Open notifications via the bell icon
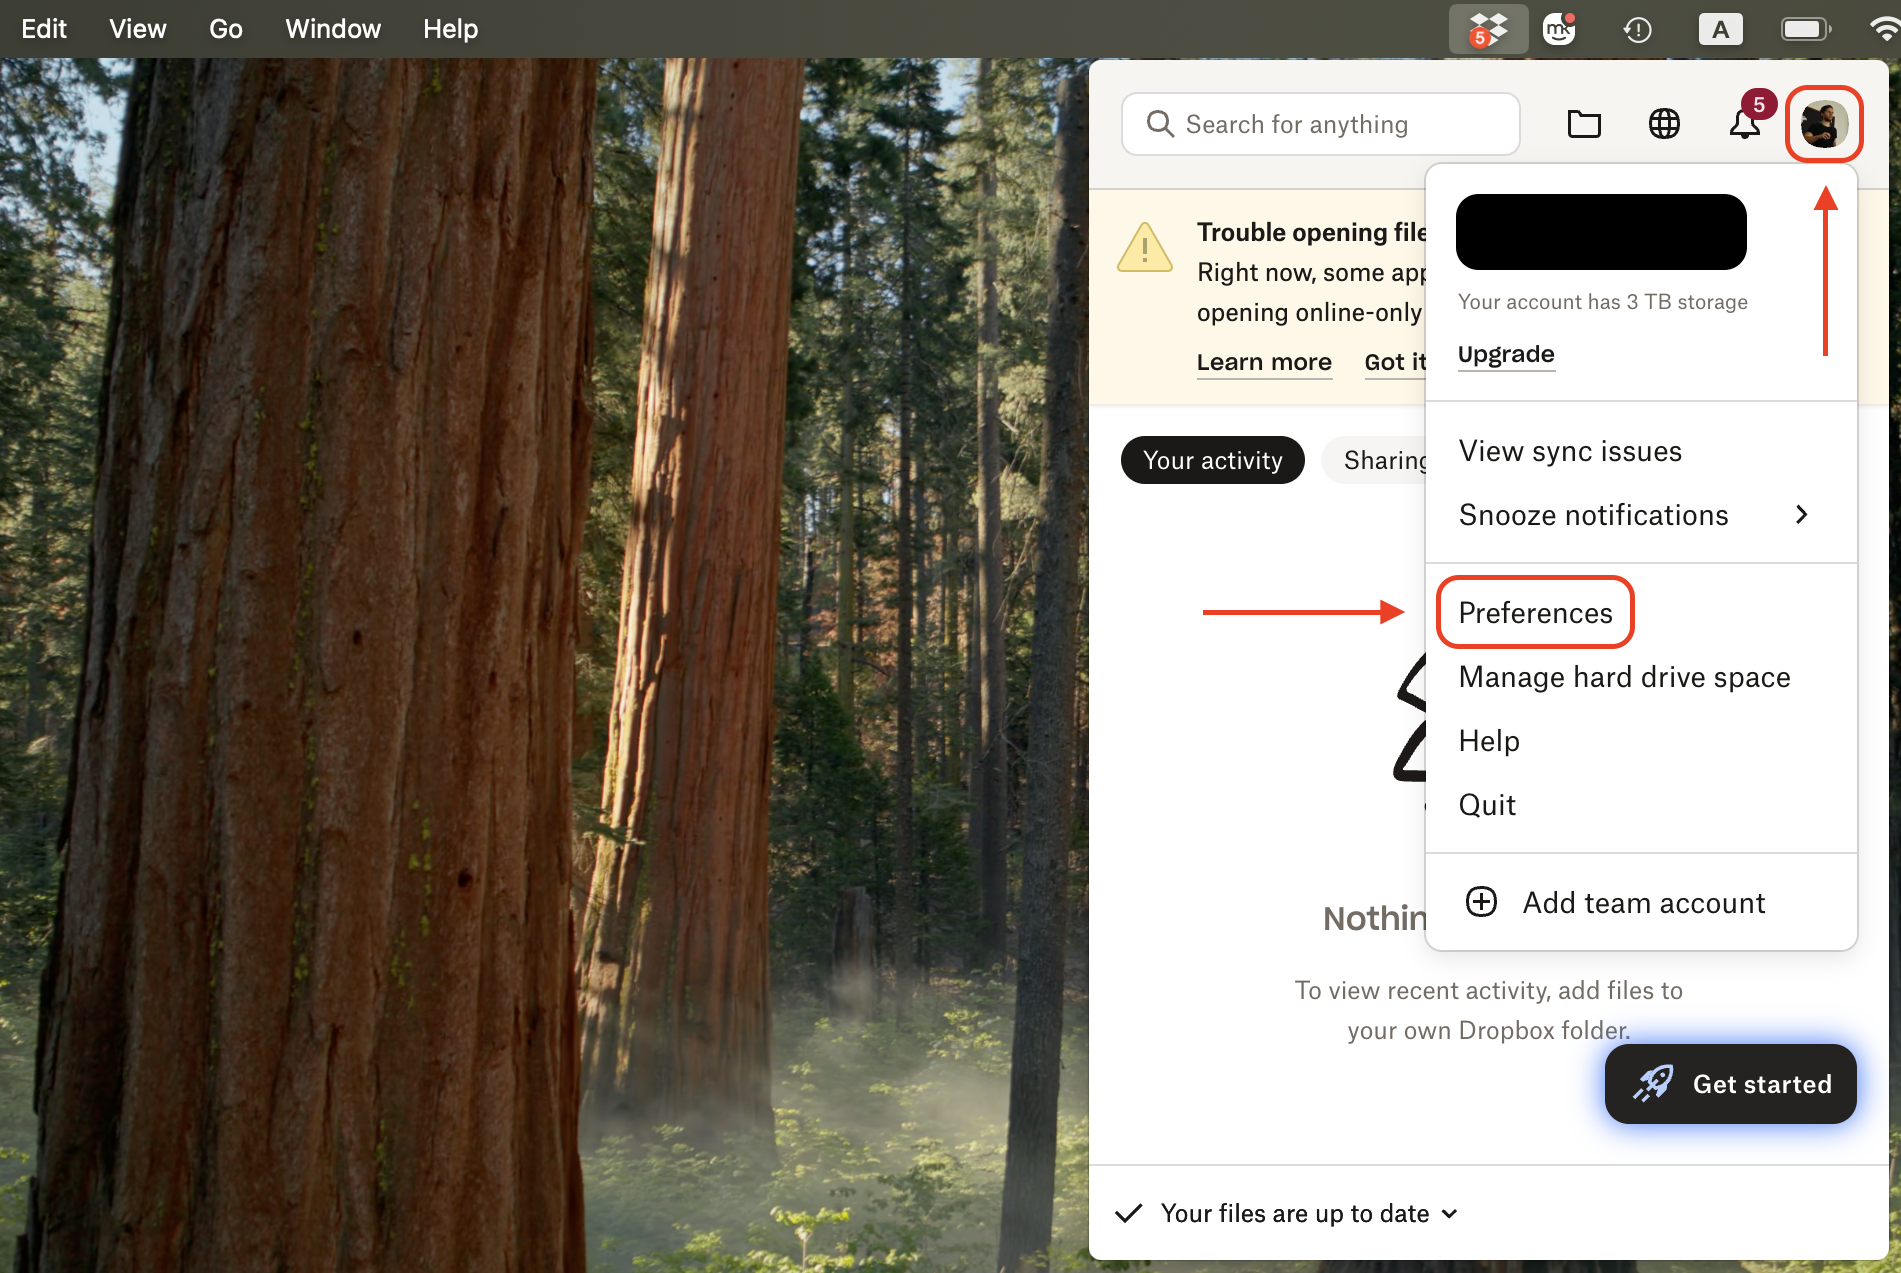The height and width of the screenshot is (1273, 1901). pos(1744,124)
